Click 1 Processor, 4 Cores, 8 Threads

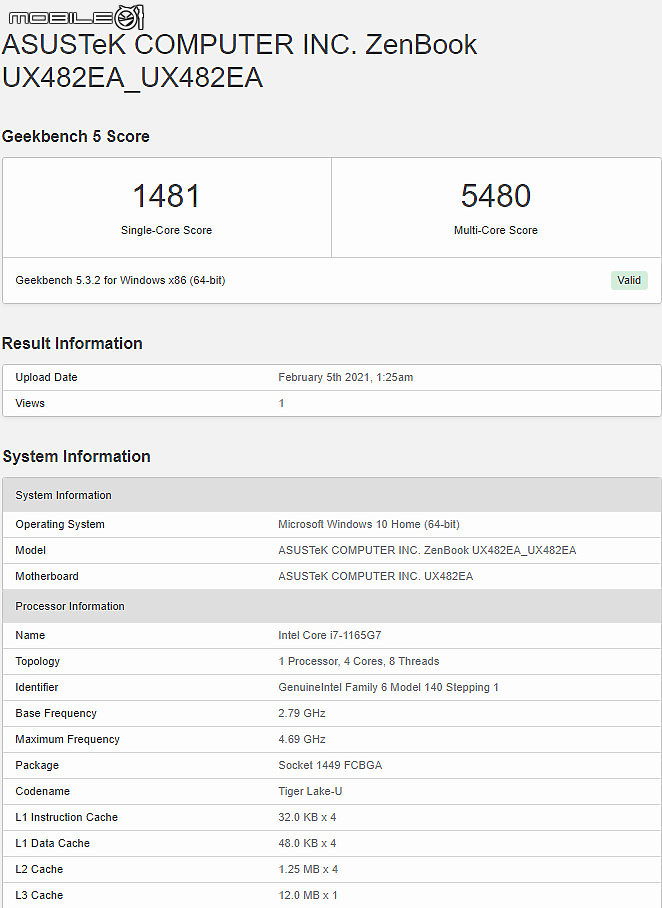[359, 661]
